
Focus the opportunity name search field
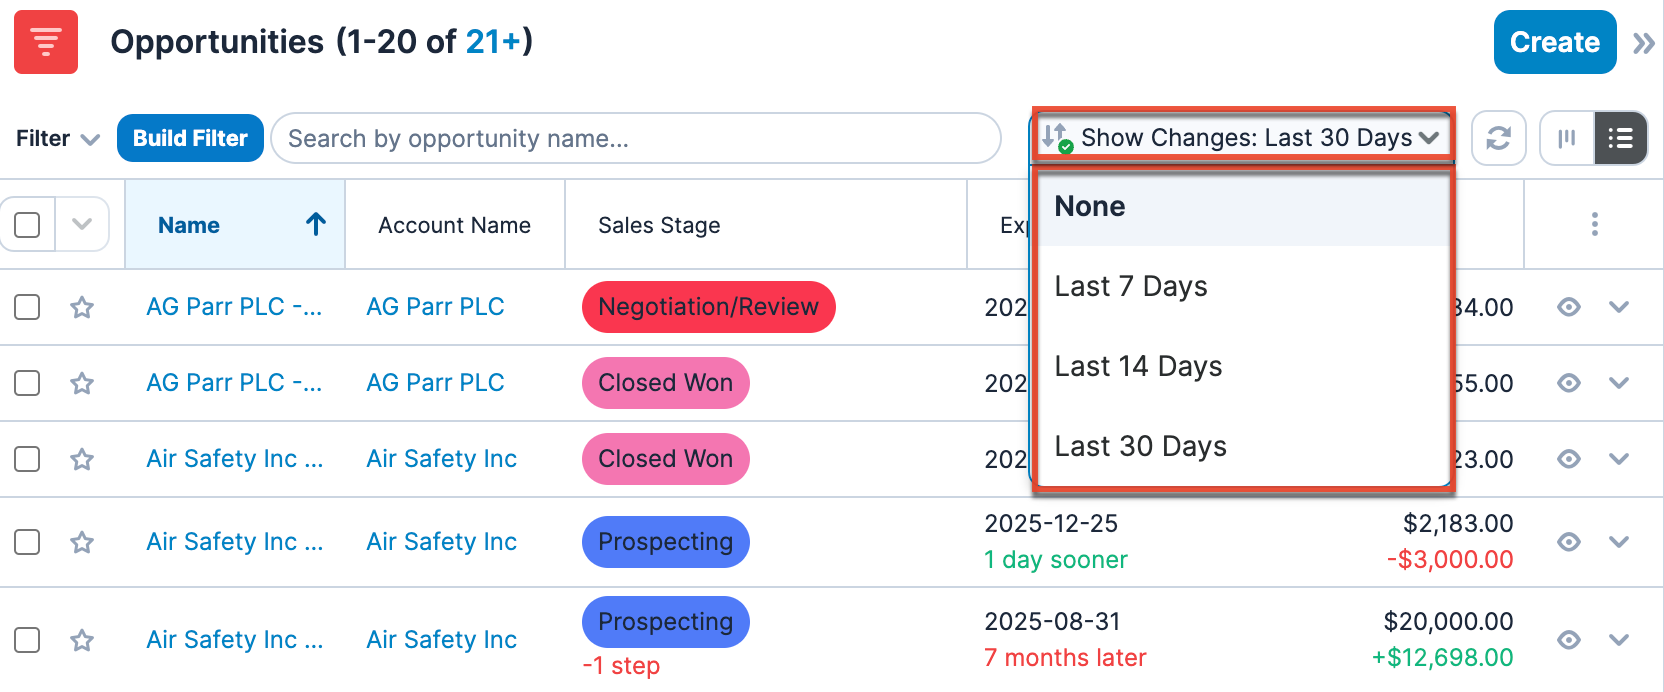click(x=635, y=139)
